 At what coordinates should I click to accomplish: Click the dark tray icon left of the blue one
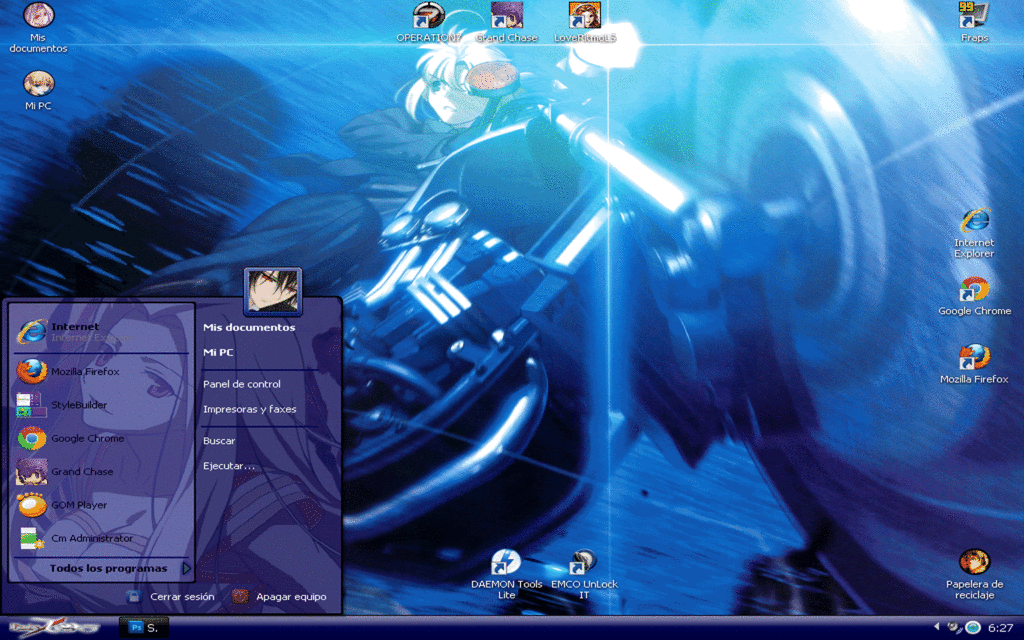pyautogui.click(x=955, y=627)
